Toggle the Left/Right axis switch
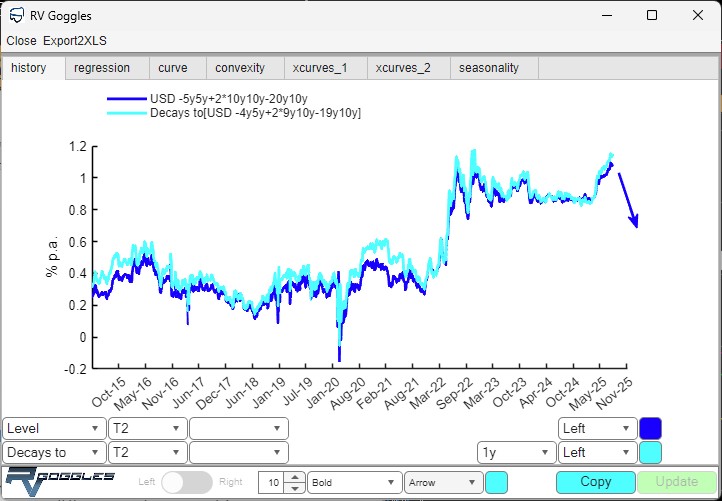The width and height of the screenshot is (722, 501). (x=187, y=483)
